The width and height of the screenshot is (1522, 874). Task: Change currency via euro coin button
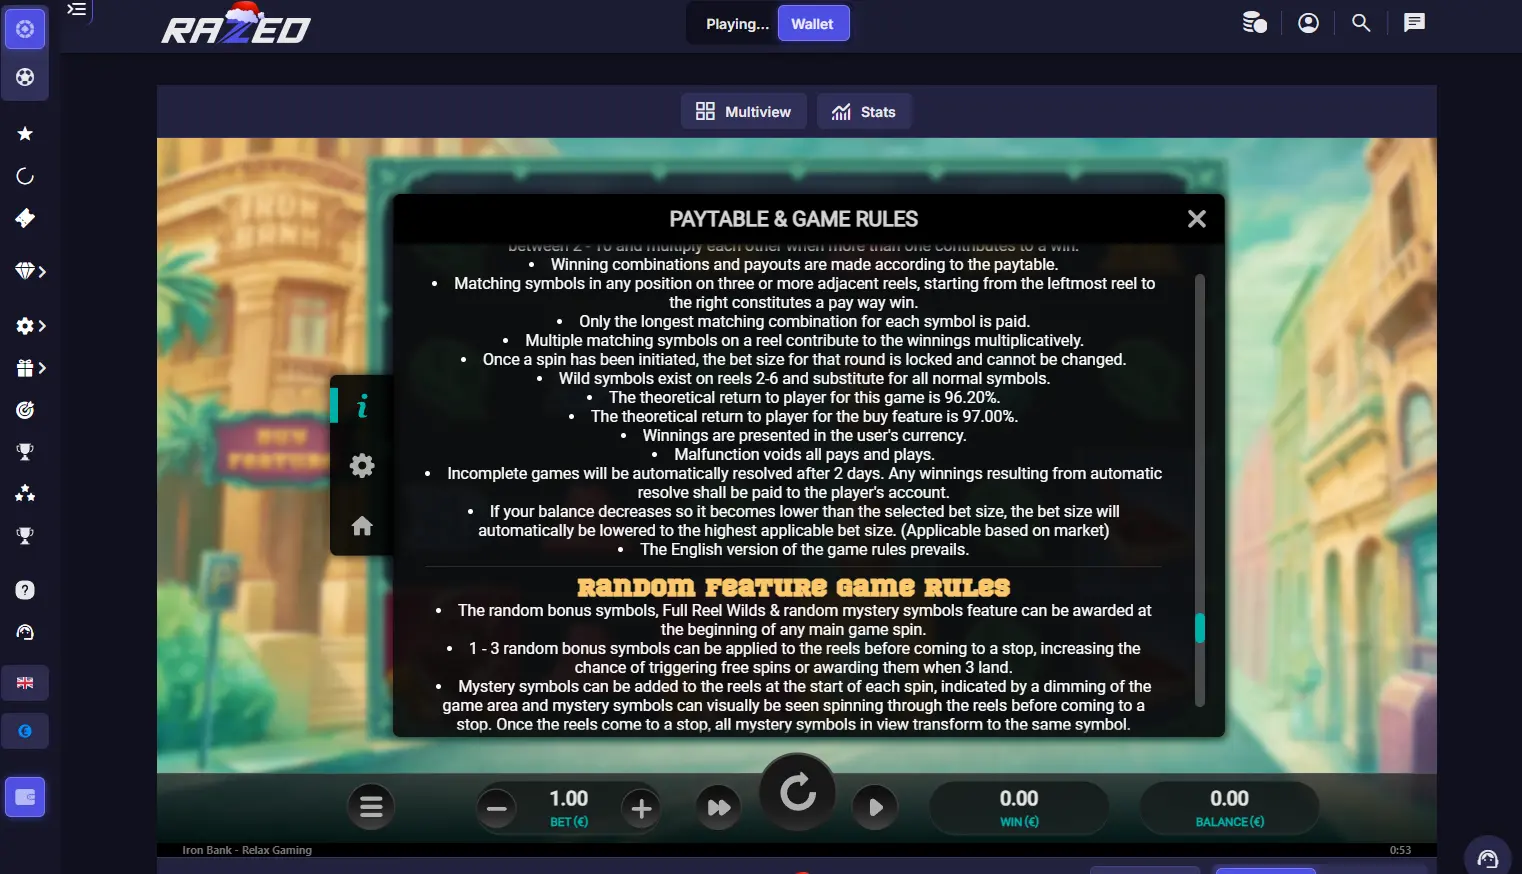pyautogui.click(x=25, y=731)
